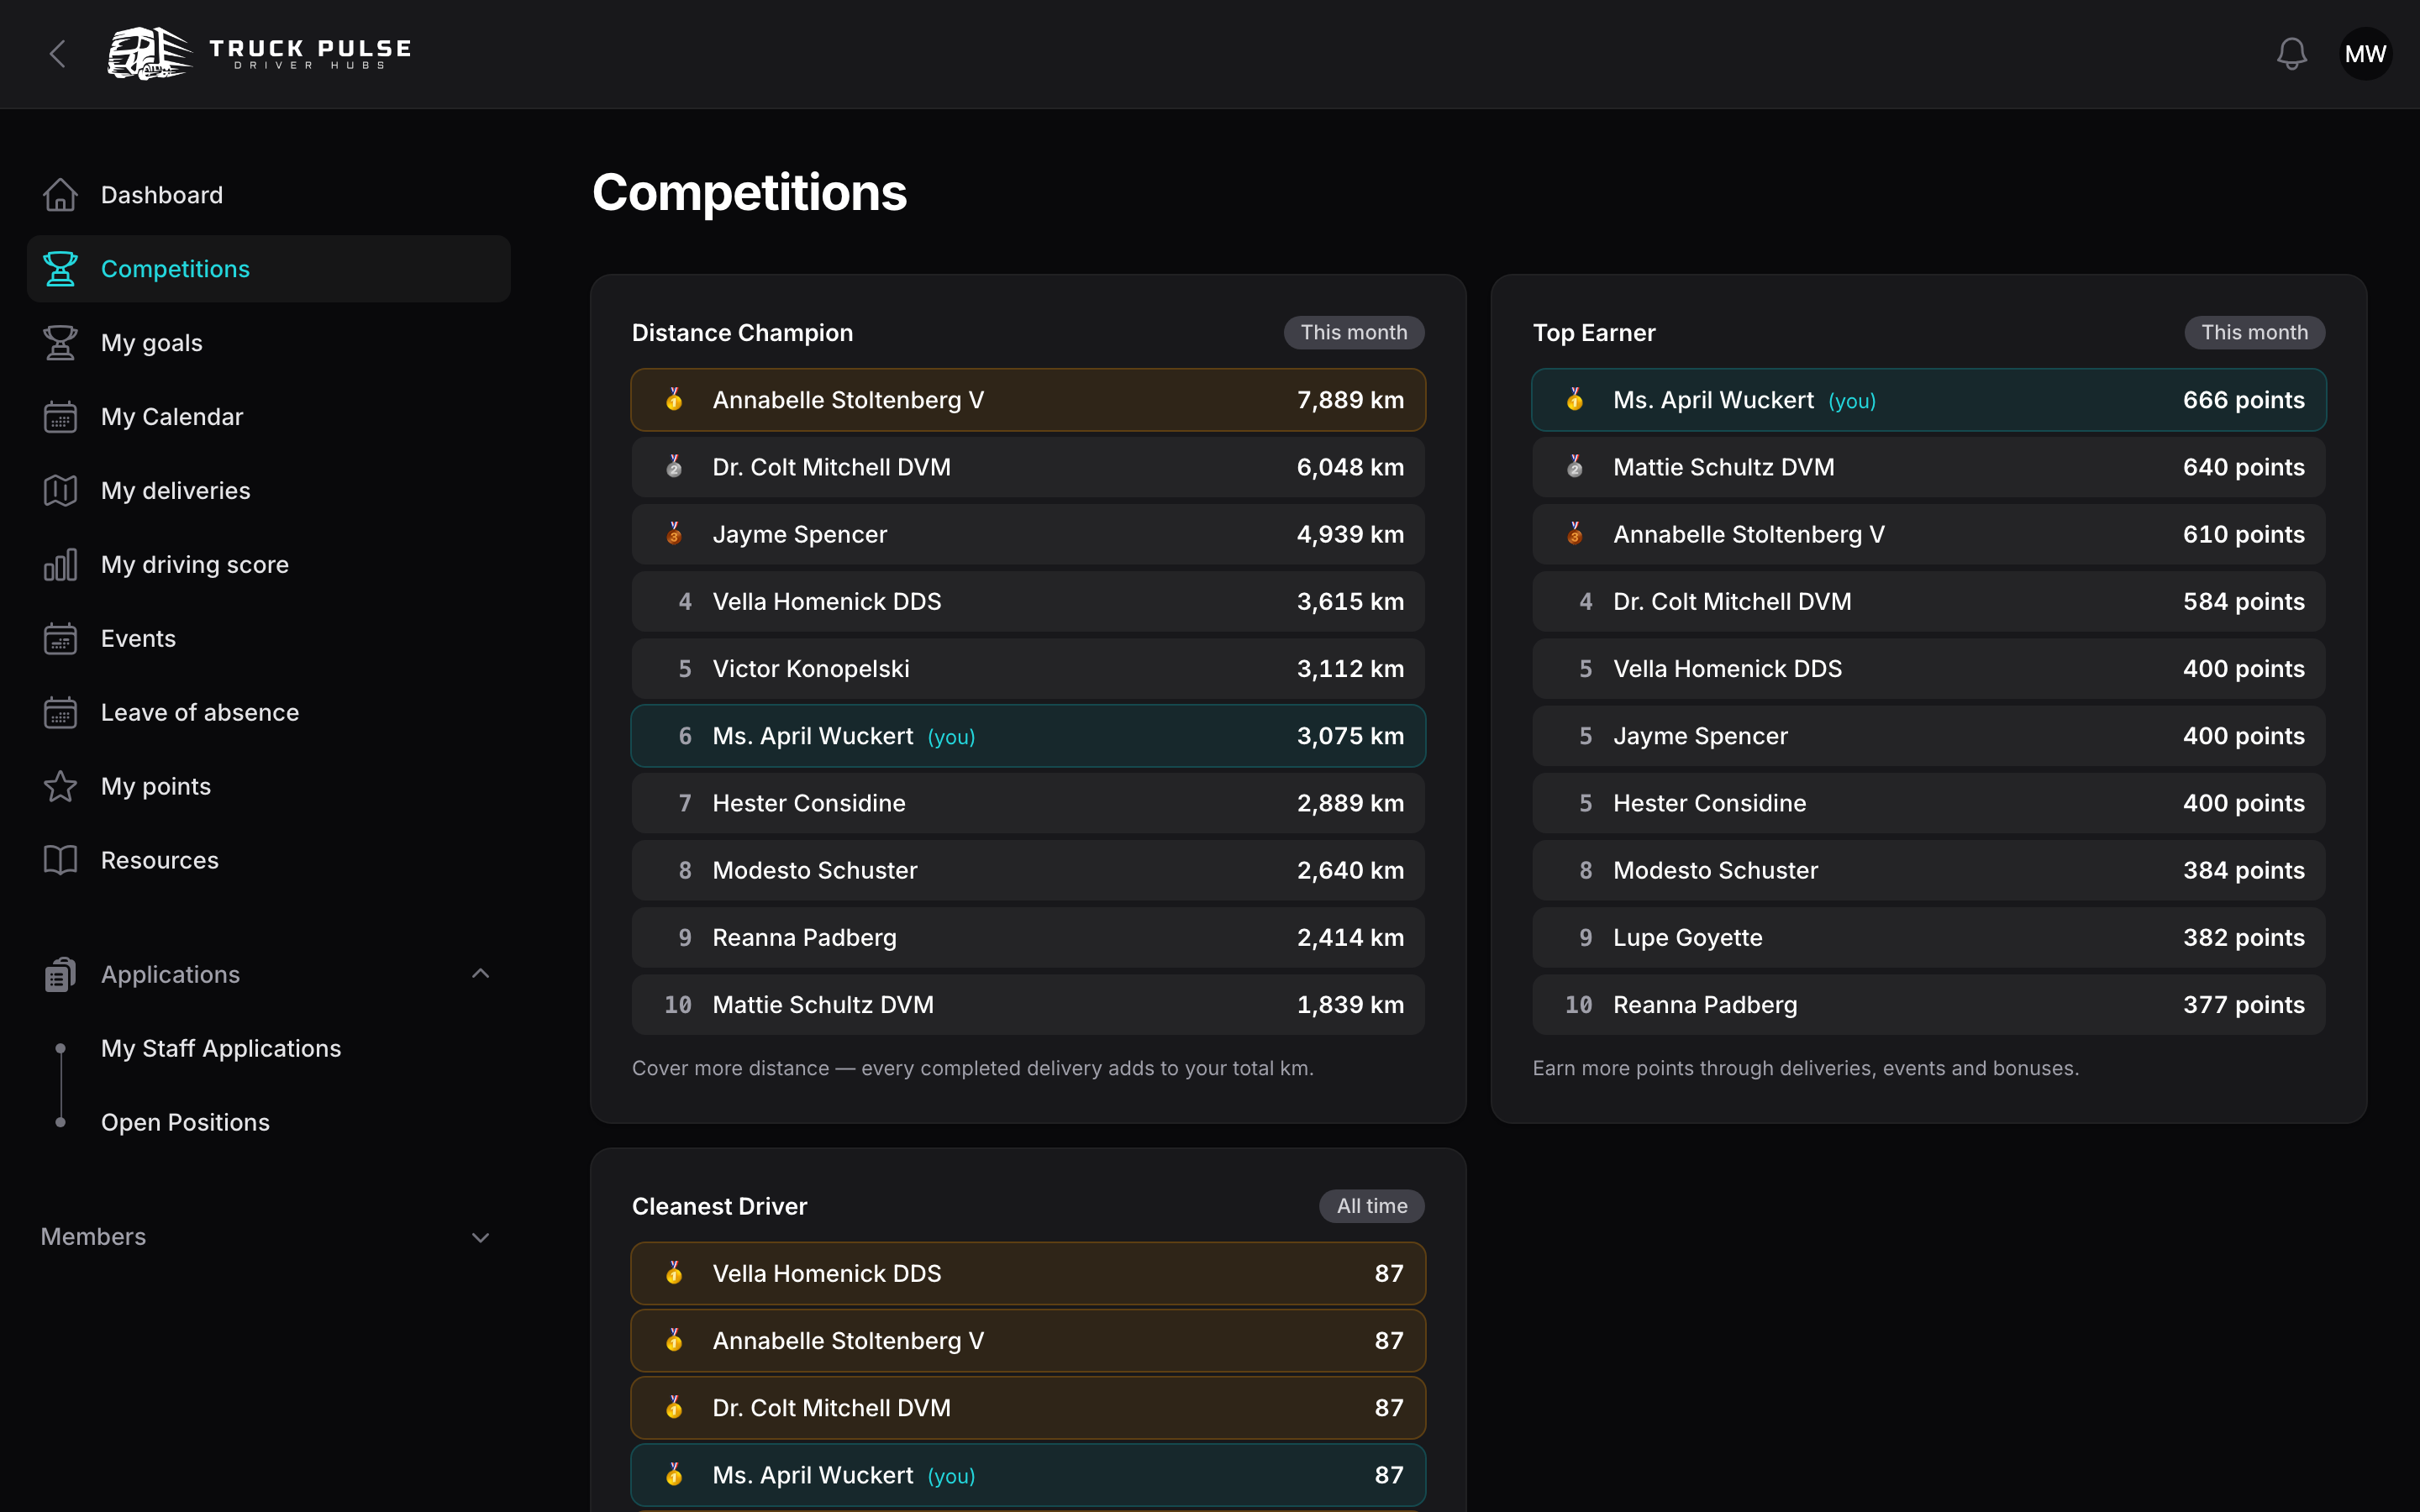Click gold medal beside Annabelle in Cleanest Driver
The height and width of the screenshot is (1512, 2420).
[674, 1341]
